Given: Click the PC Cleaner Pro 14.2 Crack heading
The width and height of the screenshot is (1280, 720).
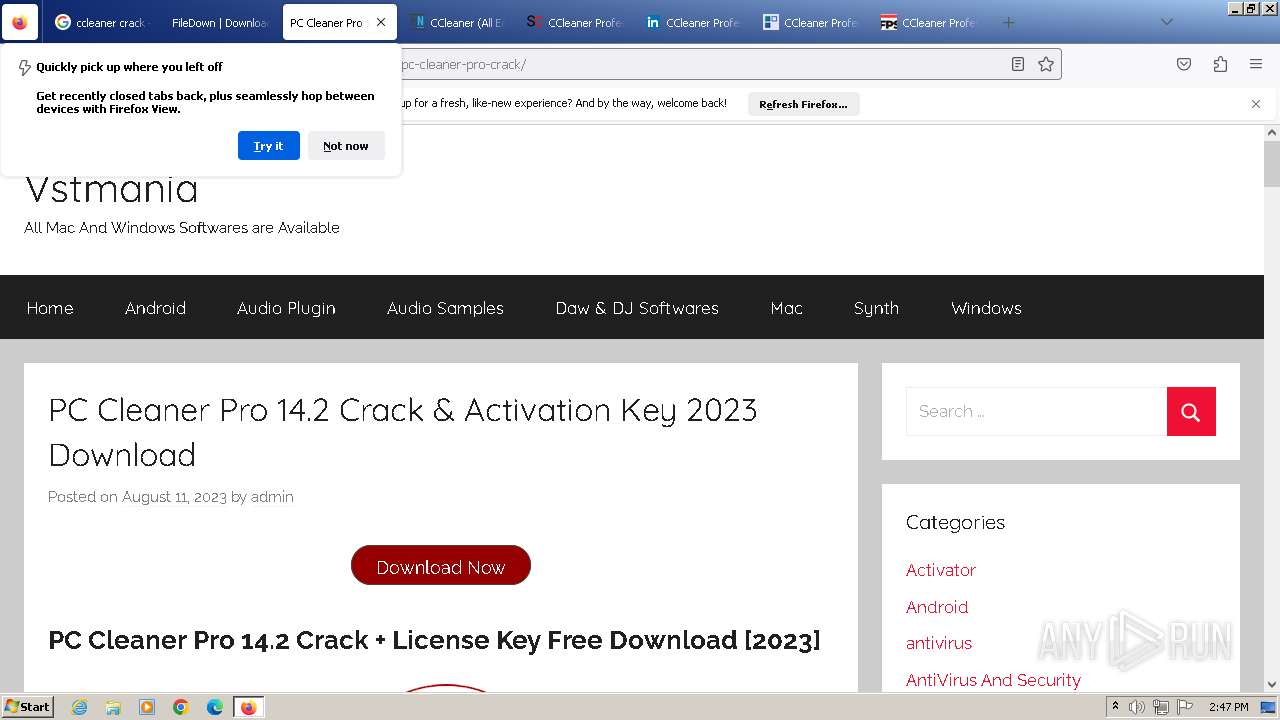Looking at the screenshot, I should pyautogui.click(x=402, y=432).
